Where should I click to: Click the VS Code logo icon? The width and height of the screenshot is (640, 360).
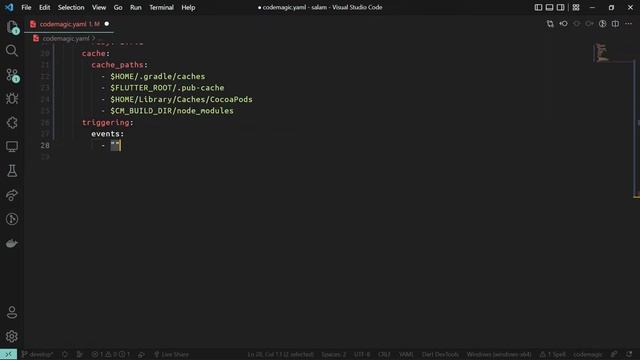pyautogui.click(x=9, y=7)
